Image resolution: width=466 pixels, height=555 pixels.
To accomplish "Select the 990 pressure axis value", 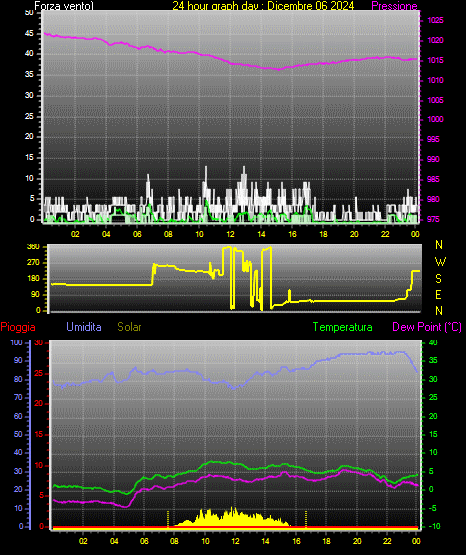I will pos(433,159).
